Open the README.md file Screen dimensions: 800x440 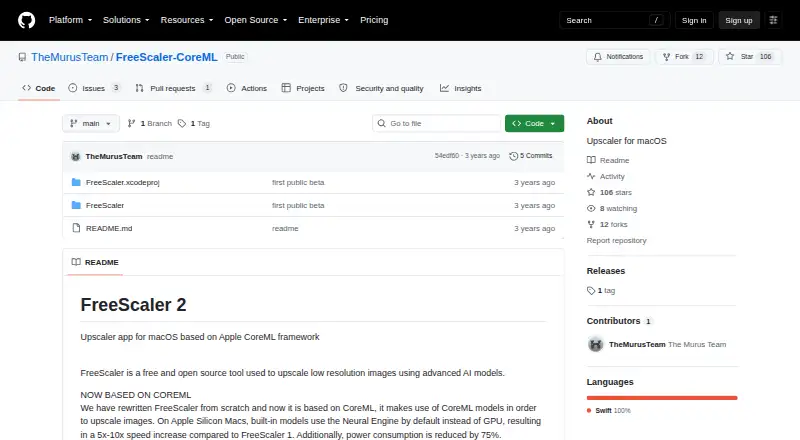tap(109, 228)
